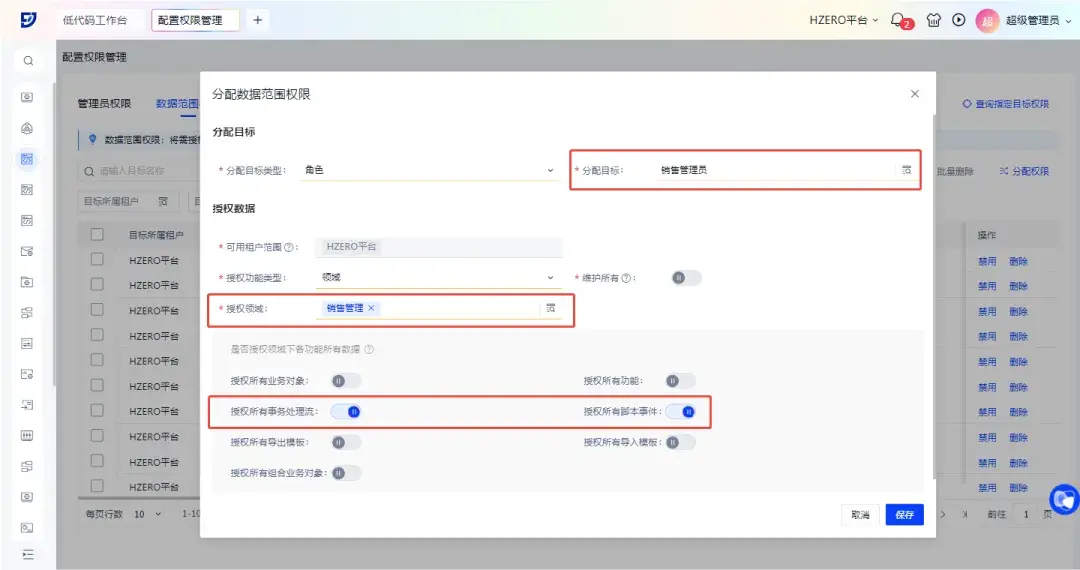1080x570 pixels.
Task: Click the dialog's vertical scrollbar
Action: pos(934,296)
